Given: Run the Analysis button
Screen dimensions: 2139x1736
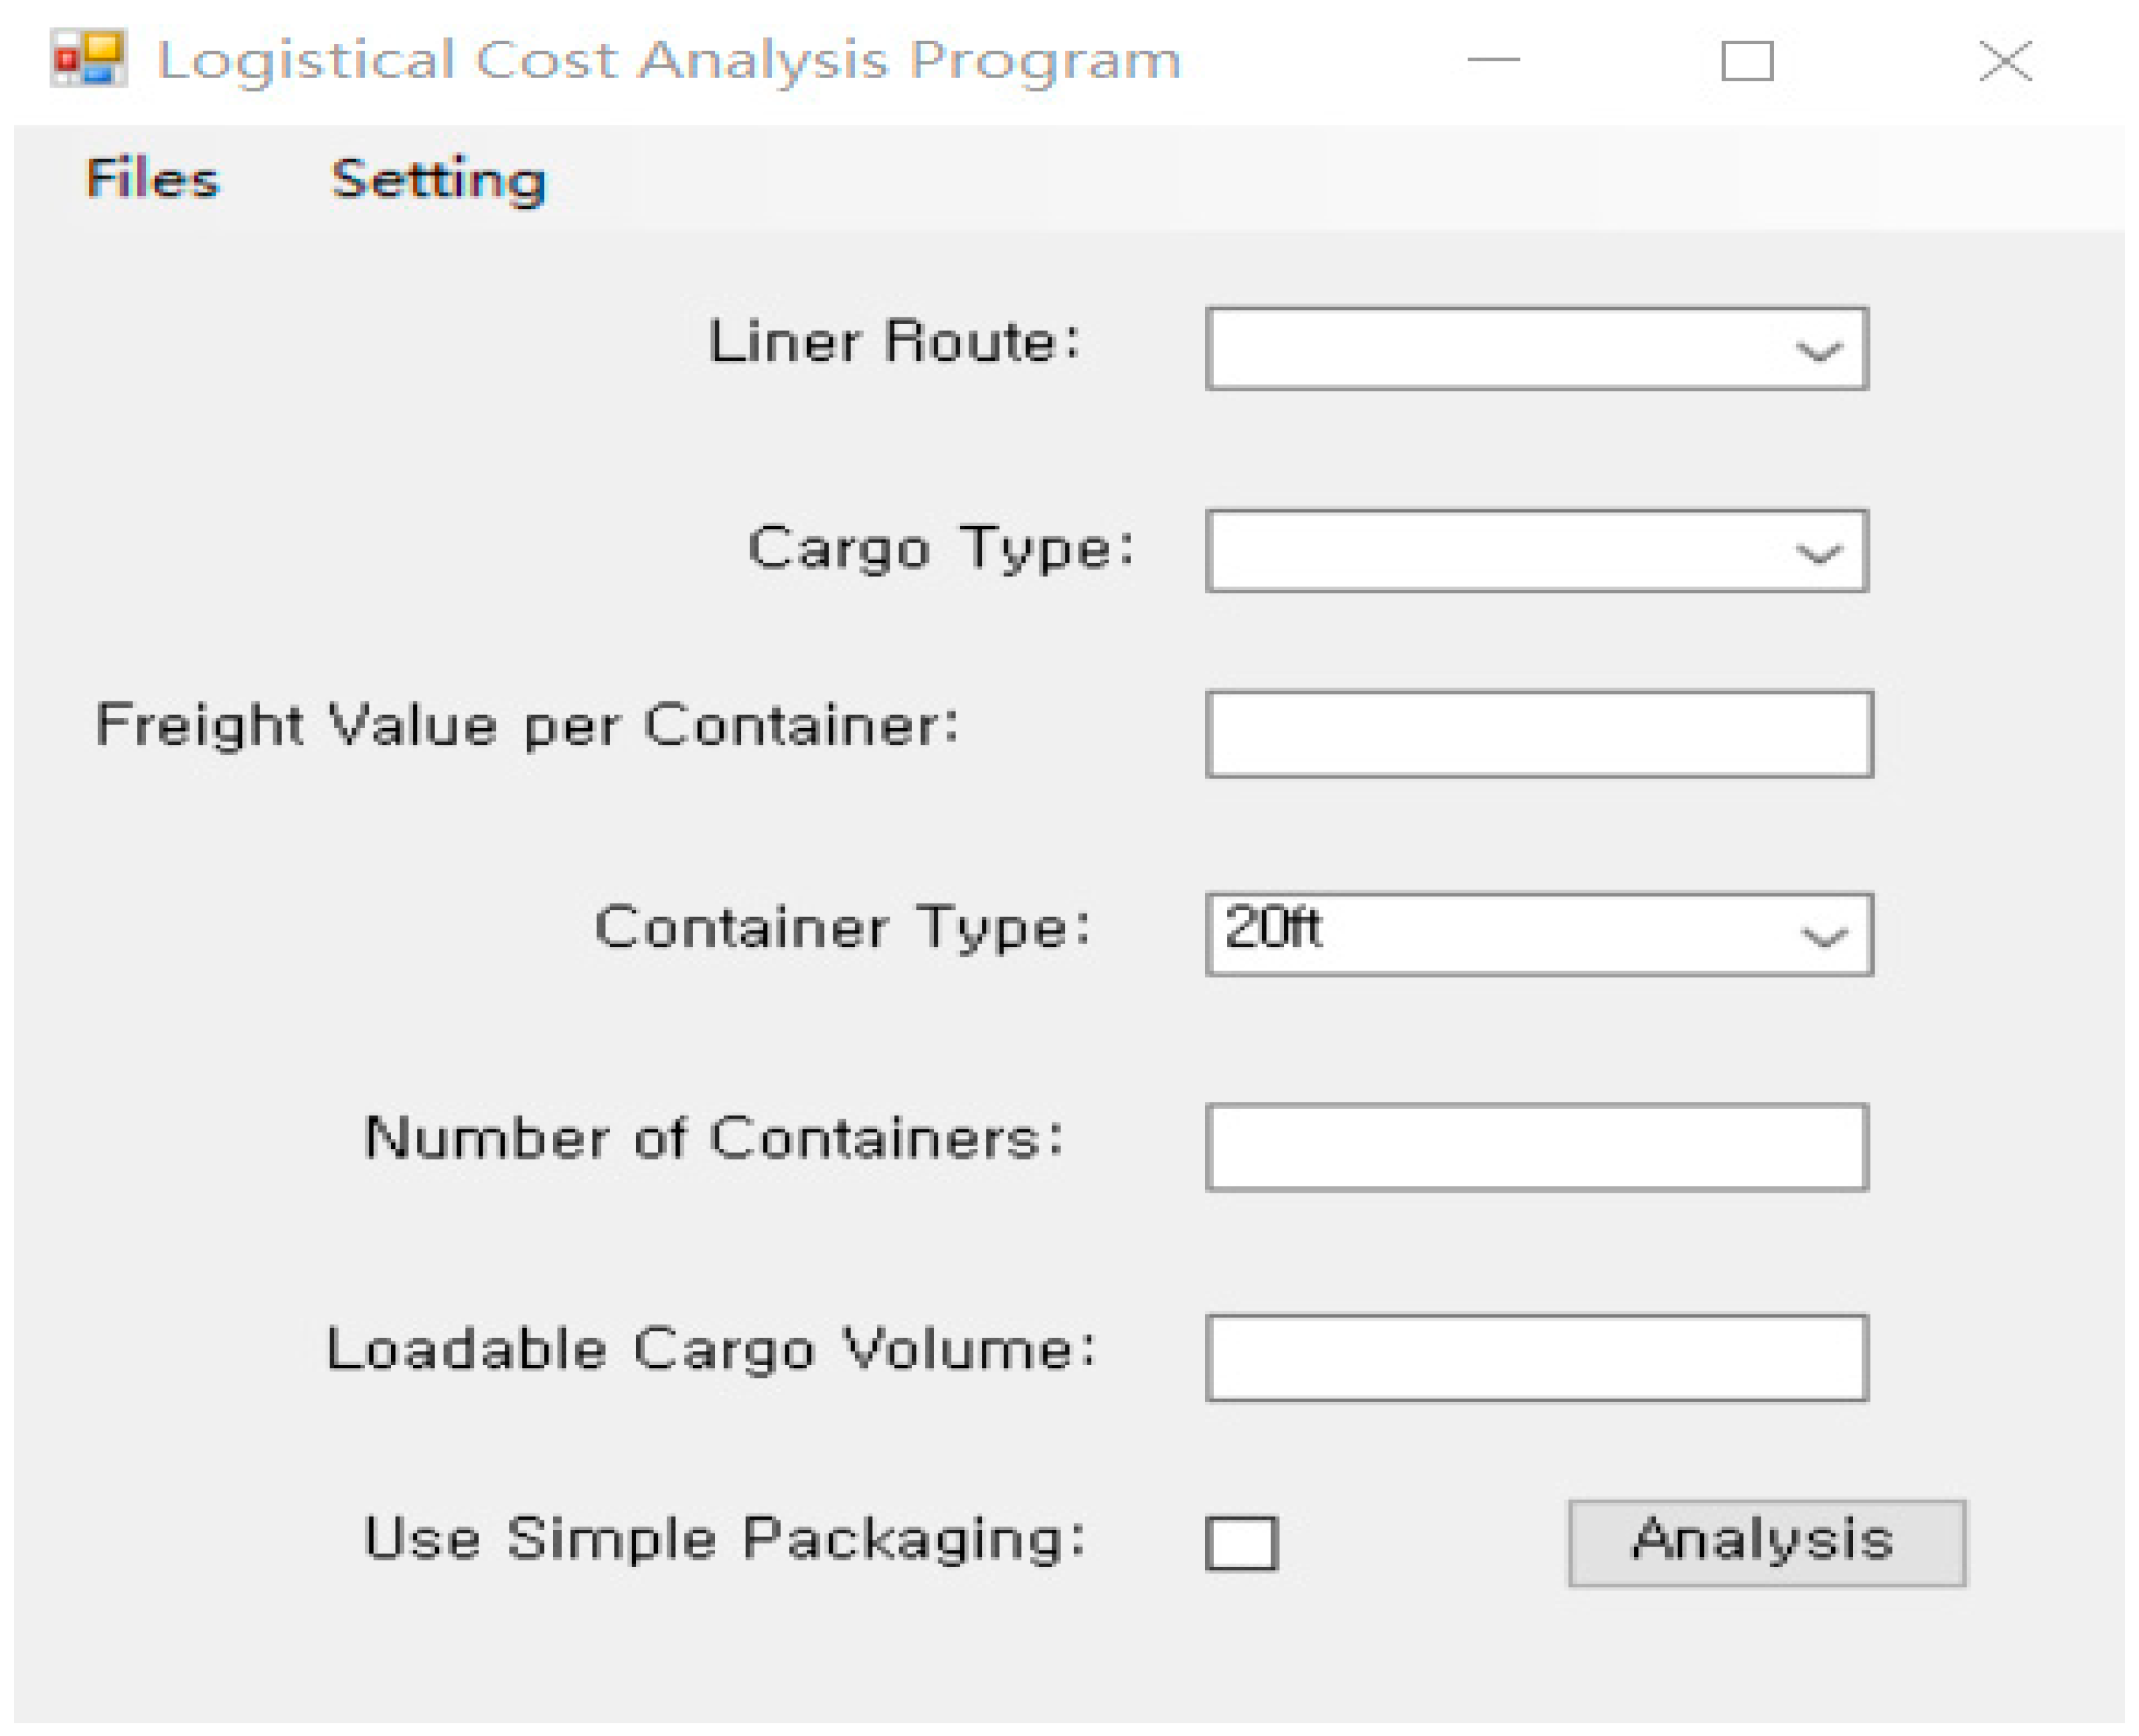Looking at the screenshot, I should tap(1766, 1542).
